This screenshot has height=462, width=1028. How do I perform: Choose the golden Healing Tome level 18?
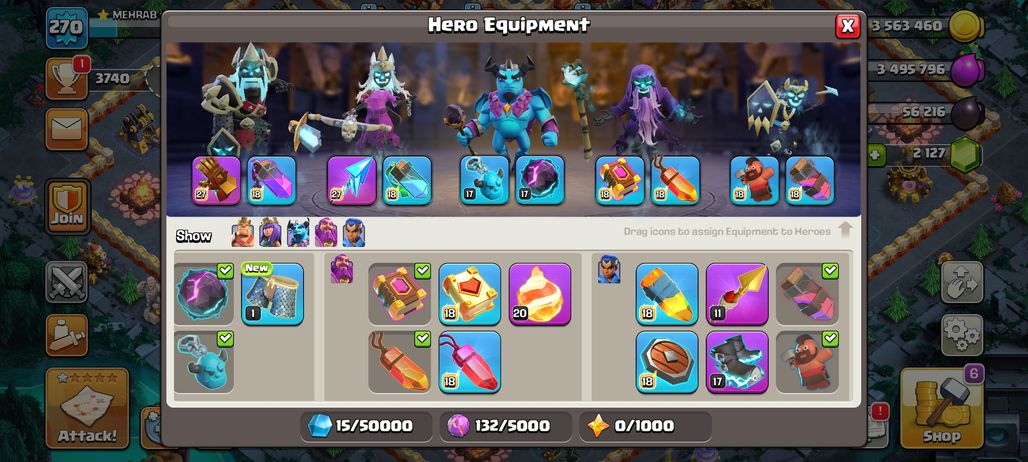pos(469,294)
